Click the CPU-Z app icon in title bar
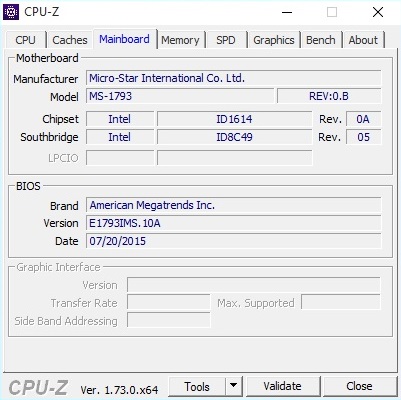Screen dimensions: 401x400 click(x=11, y=12)
